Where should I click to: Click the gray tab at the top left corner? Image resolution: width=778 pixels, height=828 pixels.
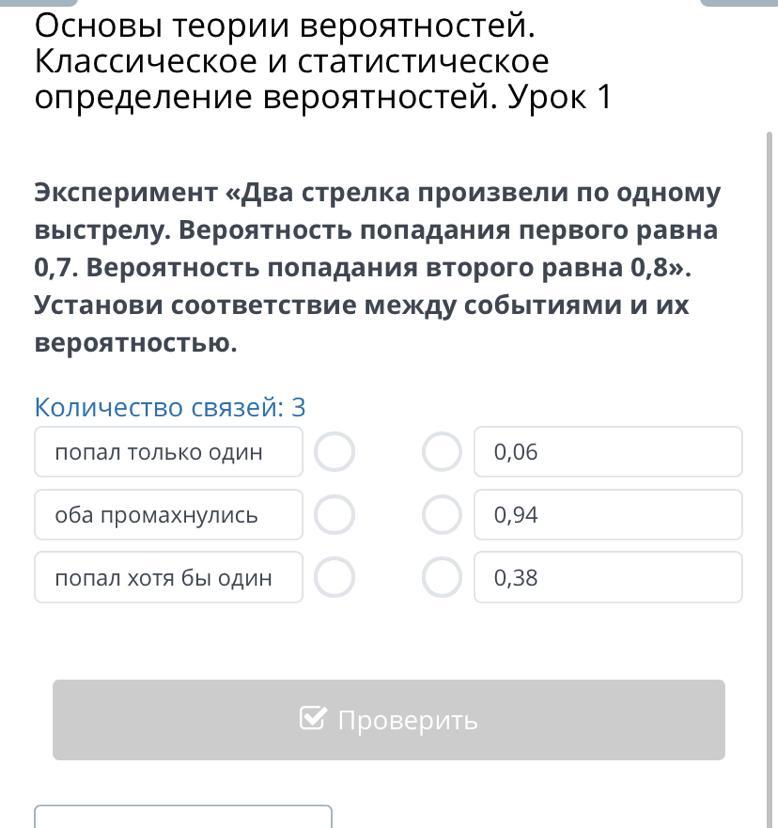38,3
